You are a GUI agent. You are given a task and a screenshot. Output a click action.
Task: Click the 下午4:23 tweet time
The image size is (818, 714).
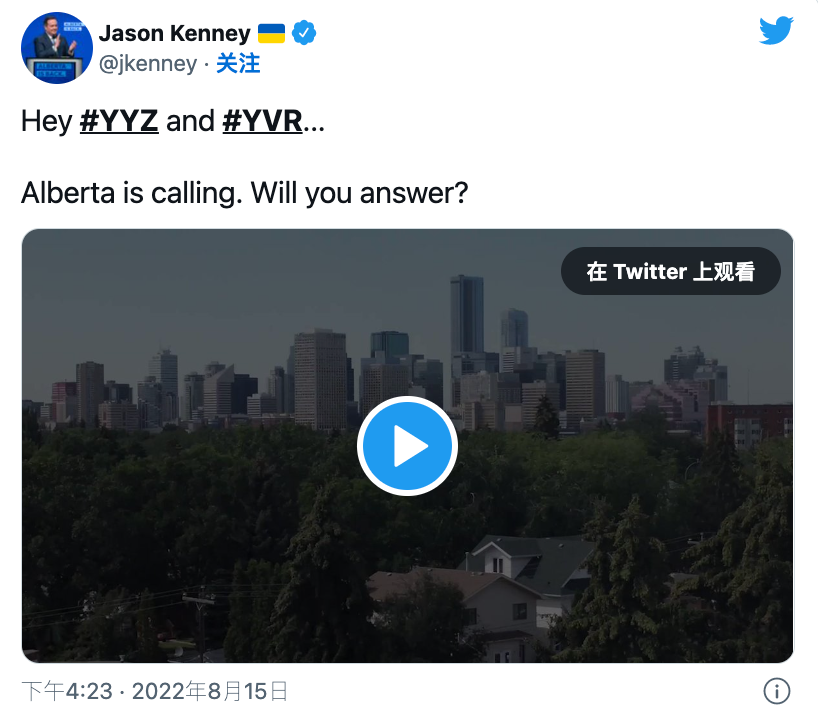click(x=67, y=692)
